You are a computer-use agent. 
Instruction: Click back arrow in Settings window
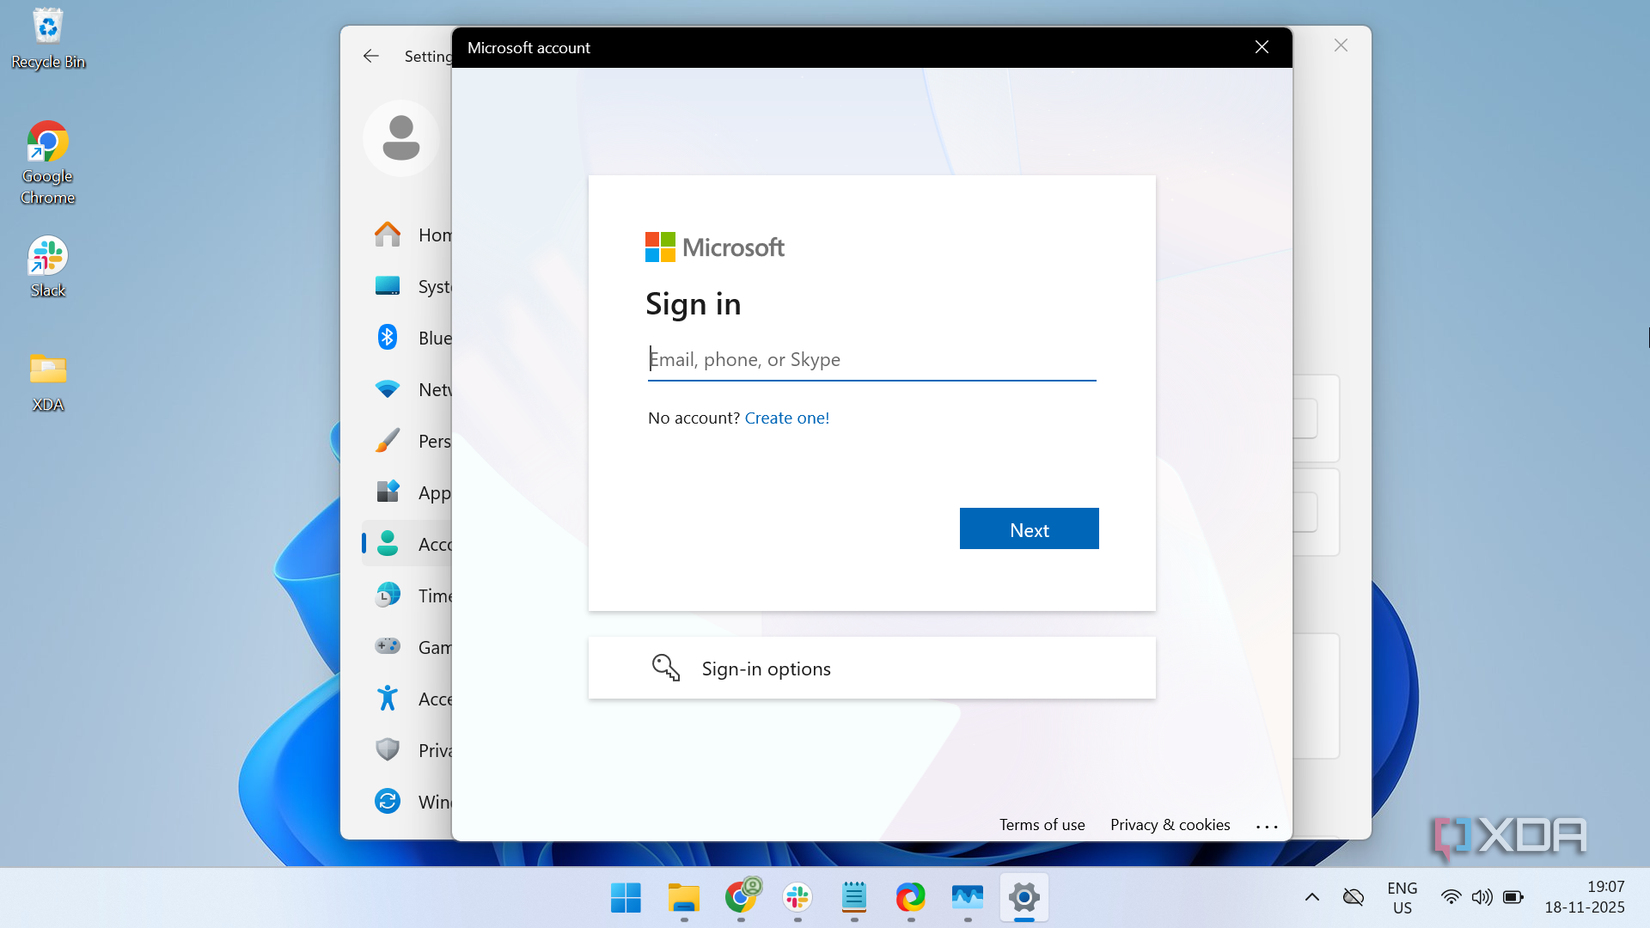[371, 56]
